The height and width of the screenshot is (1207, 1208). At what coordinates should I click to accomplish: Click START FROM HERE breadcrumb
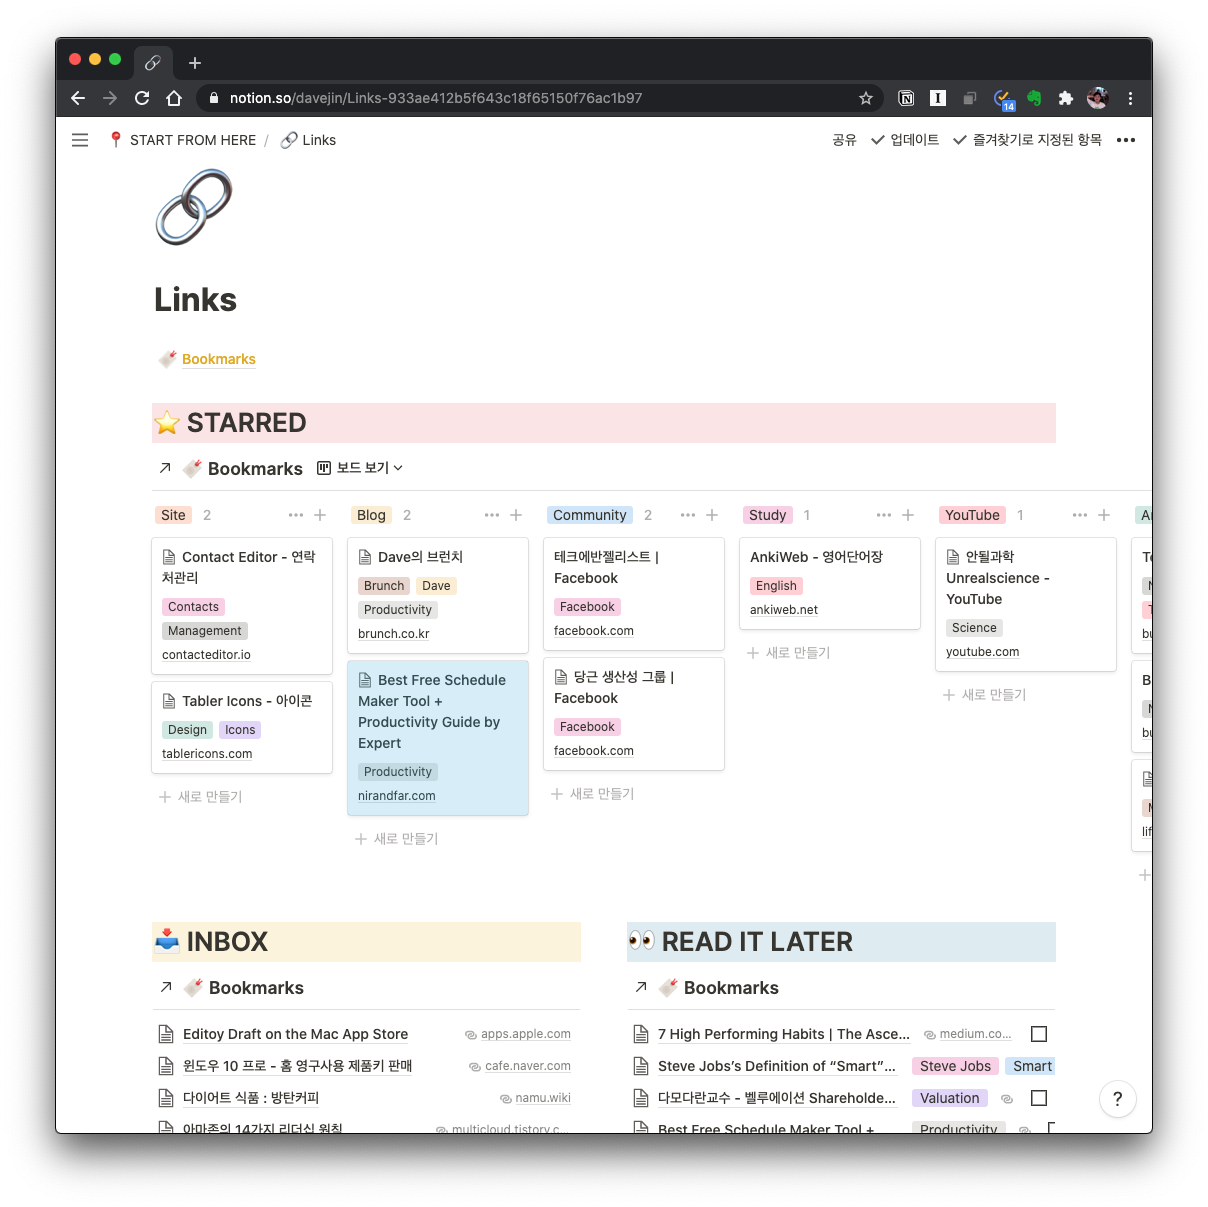pyautogui.click(x=183, y=140)
